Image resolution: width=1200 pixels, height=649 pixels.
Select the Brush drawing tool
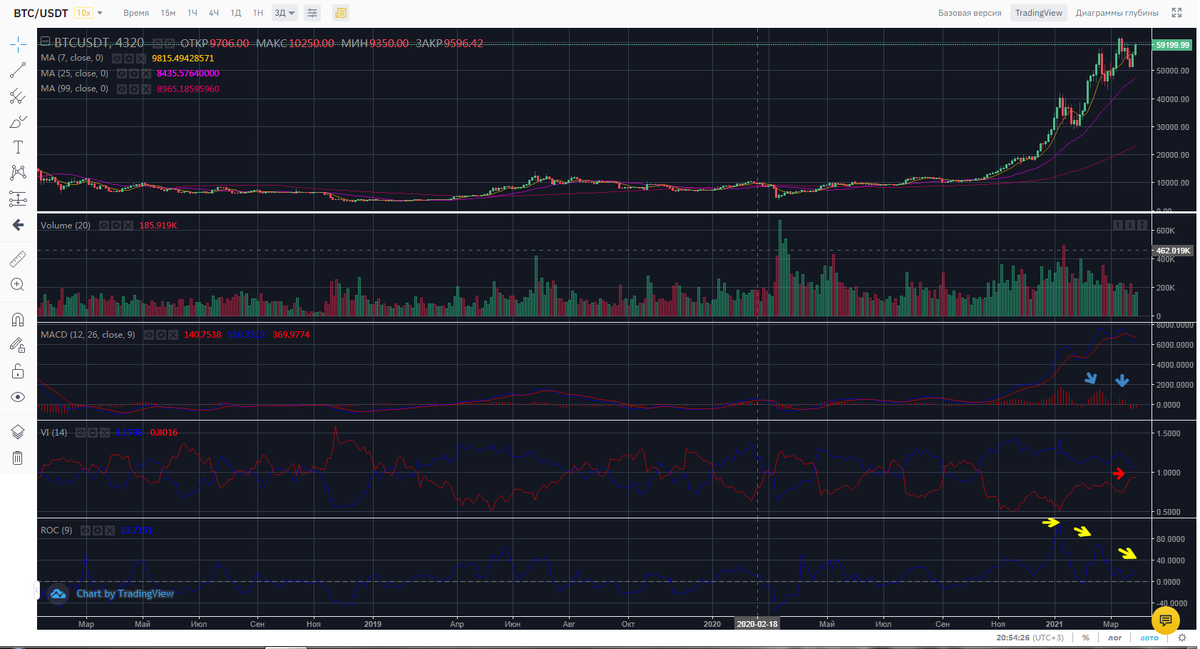(17, 121)
